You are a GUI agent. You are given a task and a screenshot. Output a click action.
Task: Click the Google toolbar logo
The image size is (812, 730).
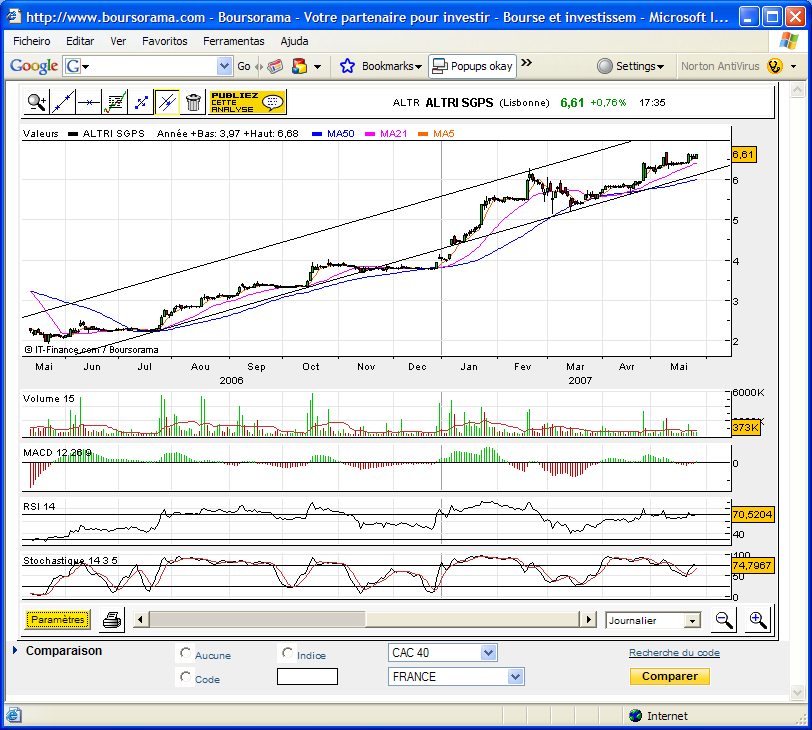[x=34, y=66]
